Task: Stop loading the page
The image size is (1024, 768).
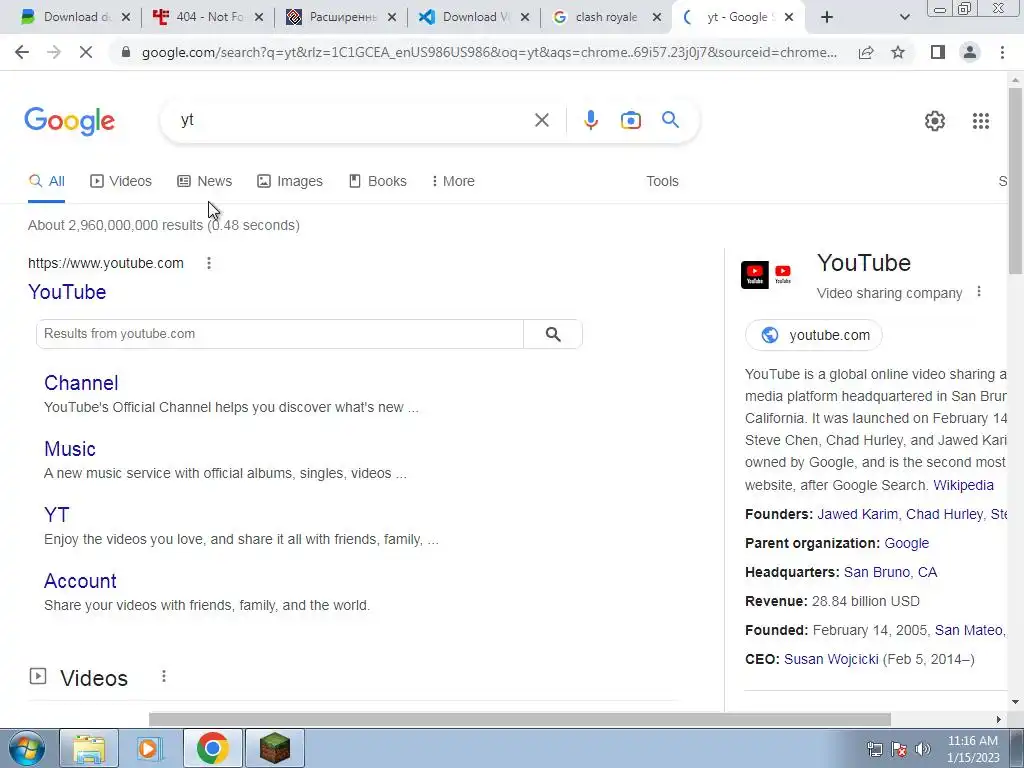Action: point(86,52)
